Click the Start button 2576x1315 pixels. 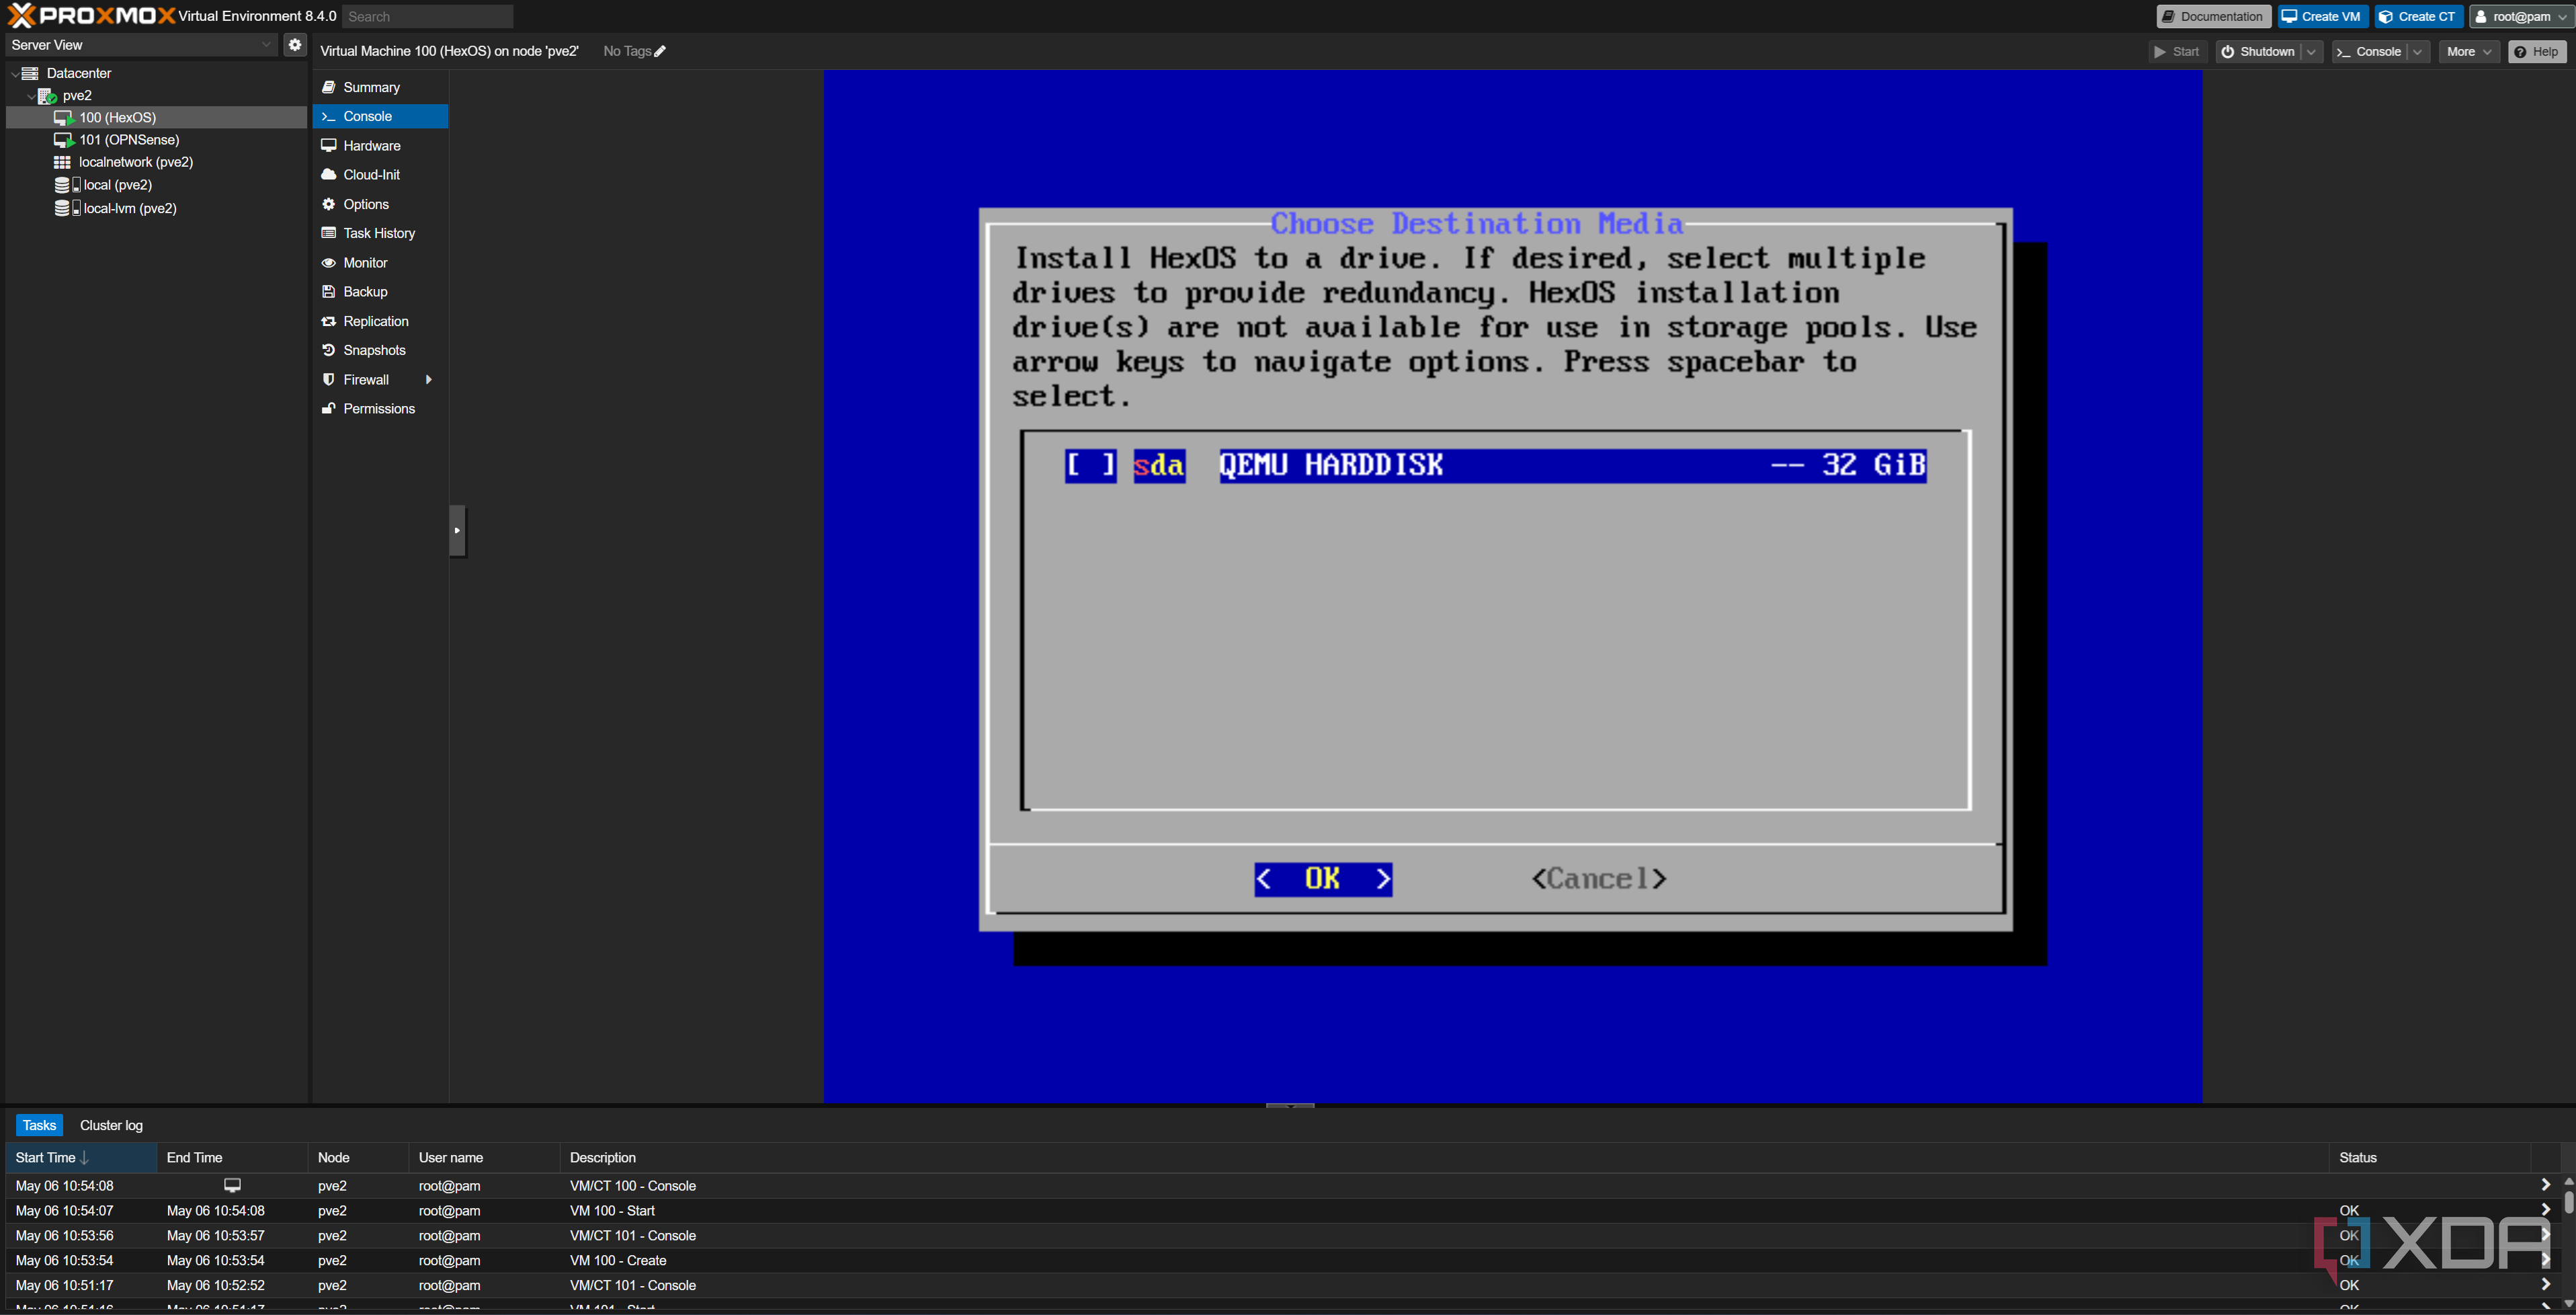[x=2177, y=52]
